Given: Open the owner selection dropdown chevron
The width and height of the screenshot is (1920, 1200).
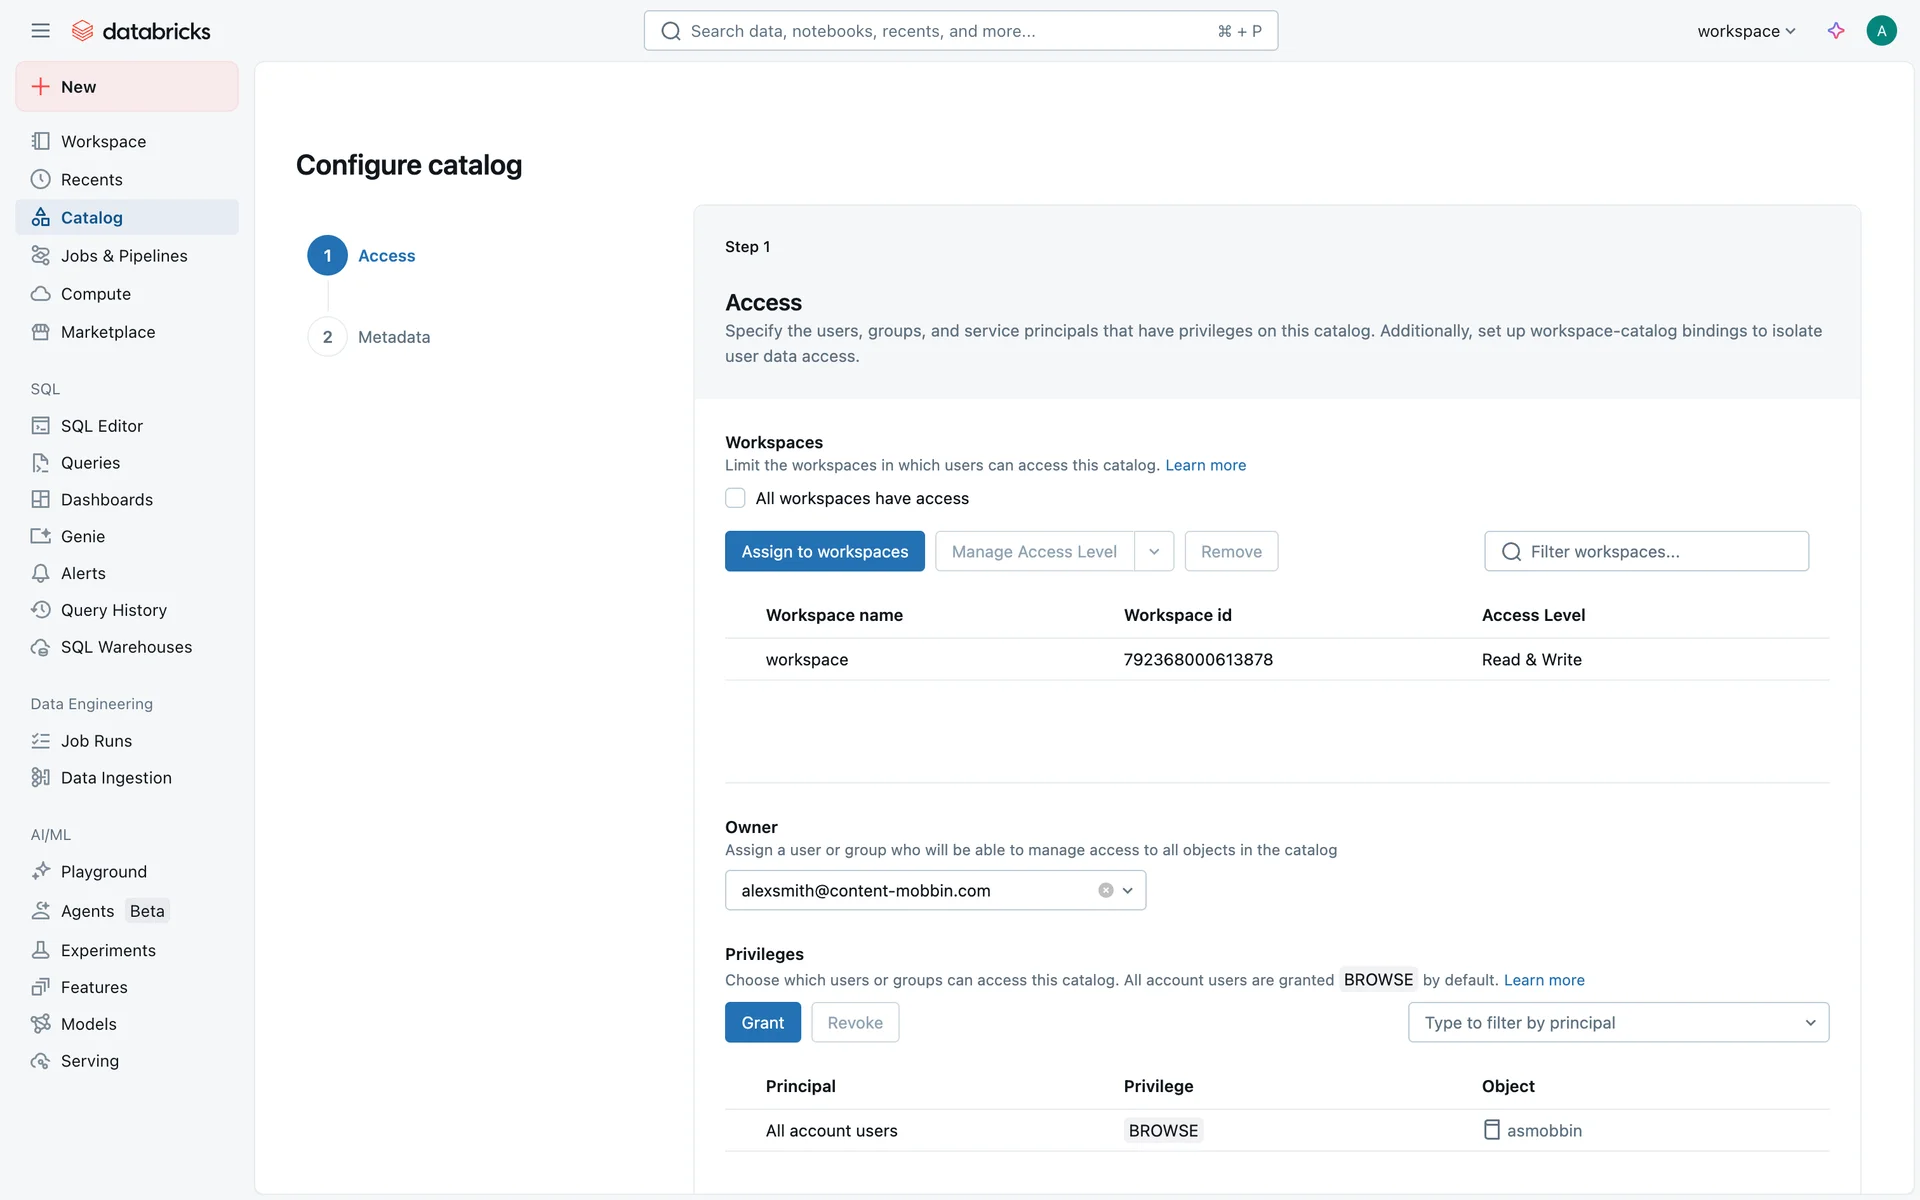Looking at the screenshot, I should click(1128, 890).
